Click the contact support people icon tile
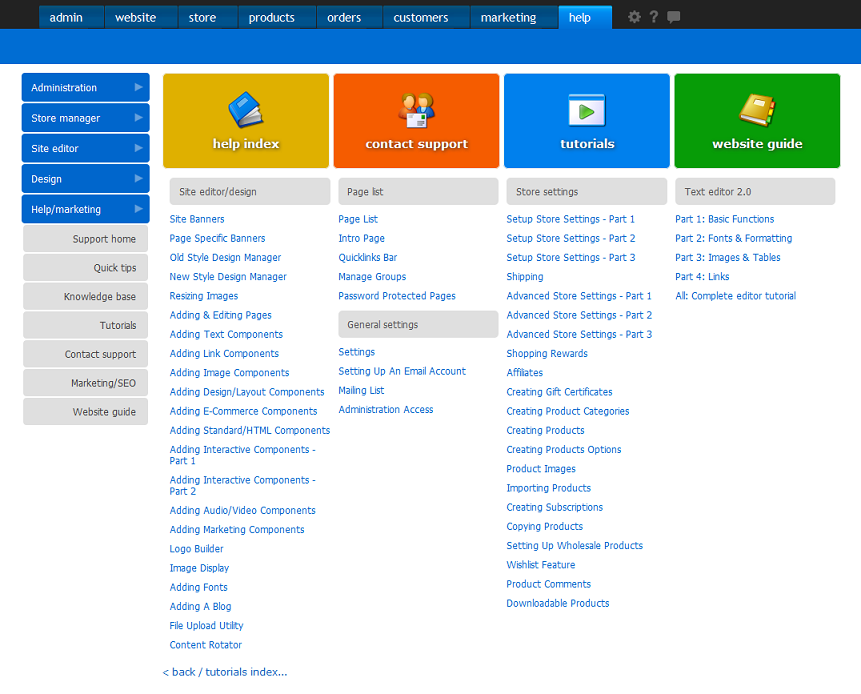Screen dimensions: 861x694 coord(416,121)
